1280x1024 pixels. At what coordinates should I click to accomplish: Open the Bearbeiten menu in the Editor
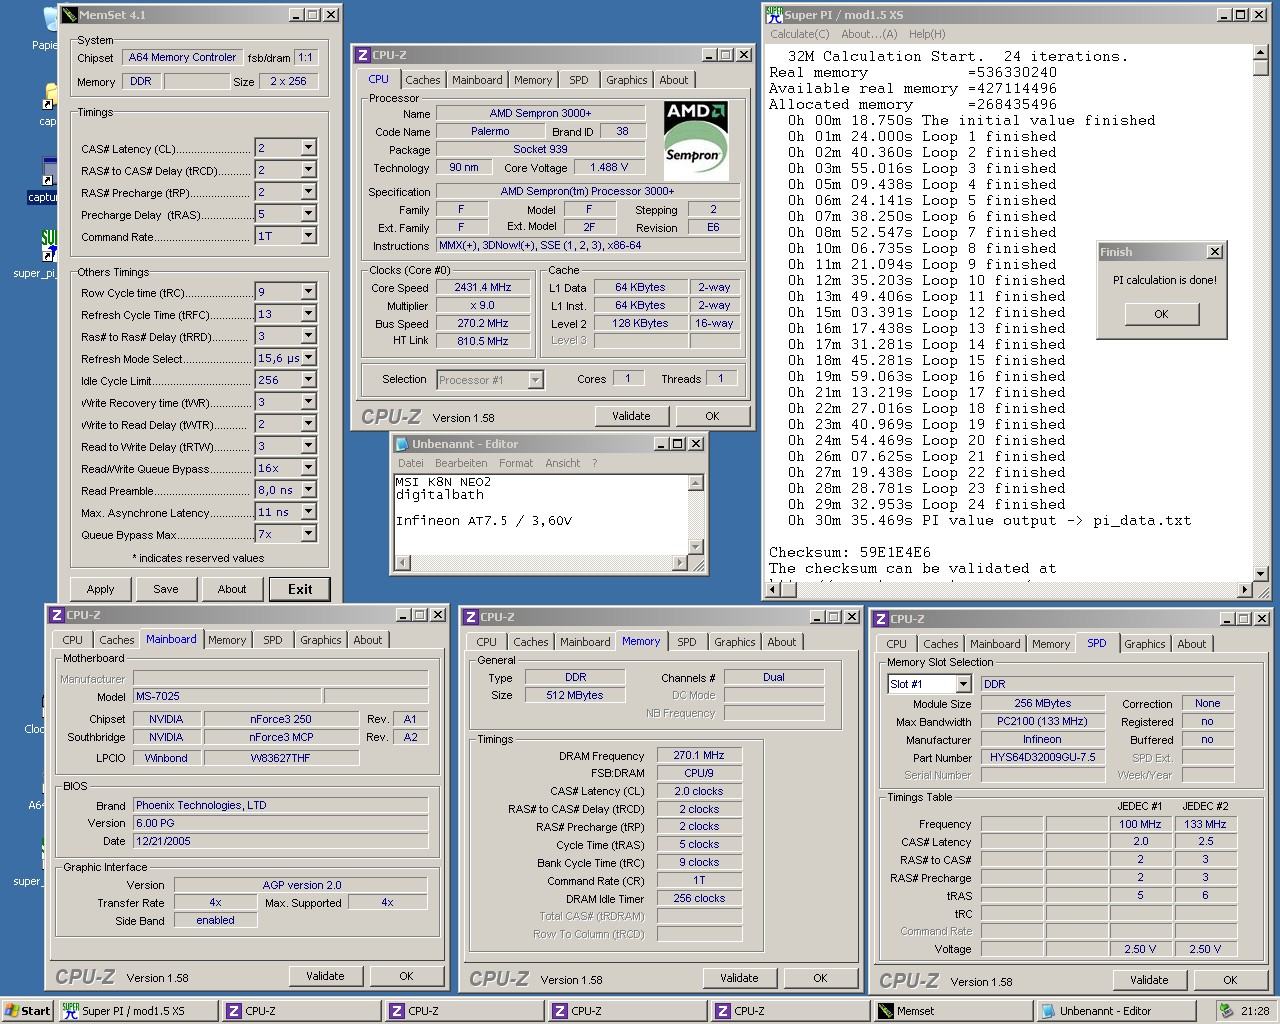pos(461,463)
